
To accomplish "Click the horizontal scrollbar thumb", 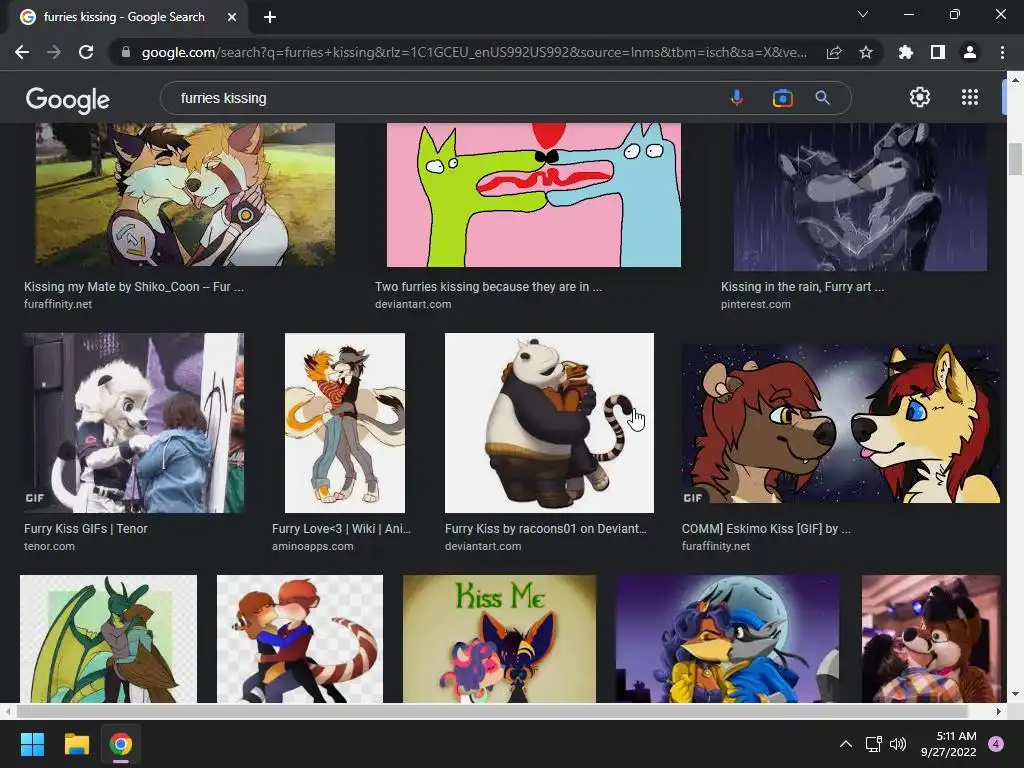I will pos(491,711).
